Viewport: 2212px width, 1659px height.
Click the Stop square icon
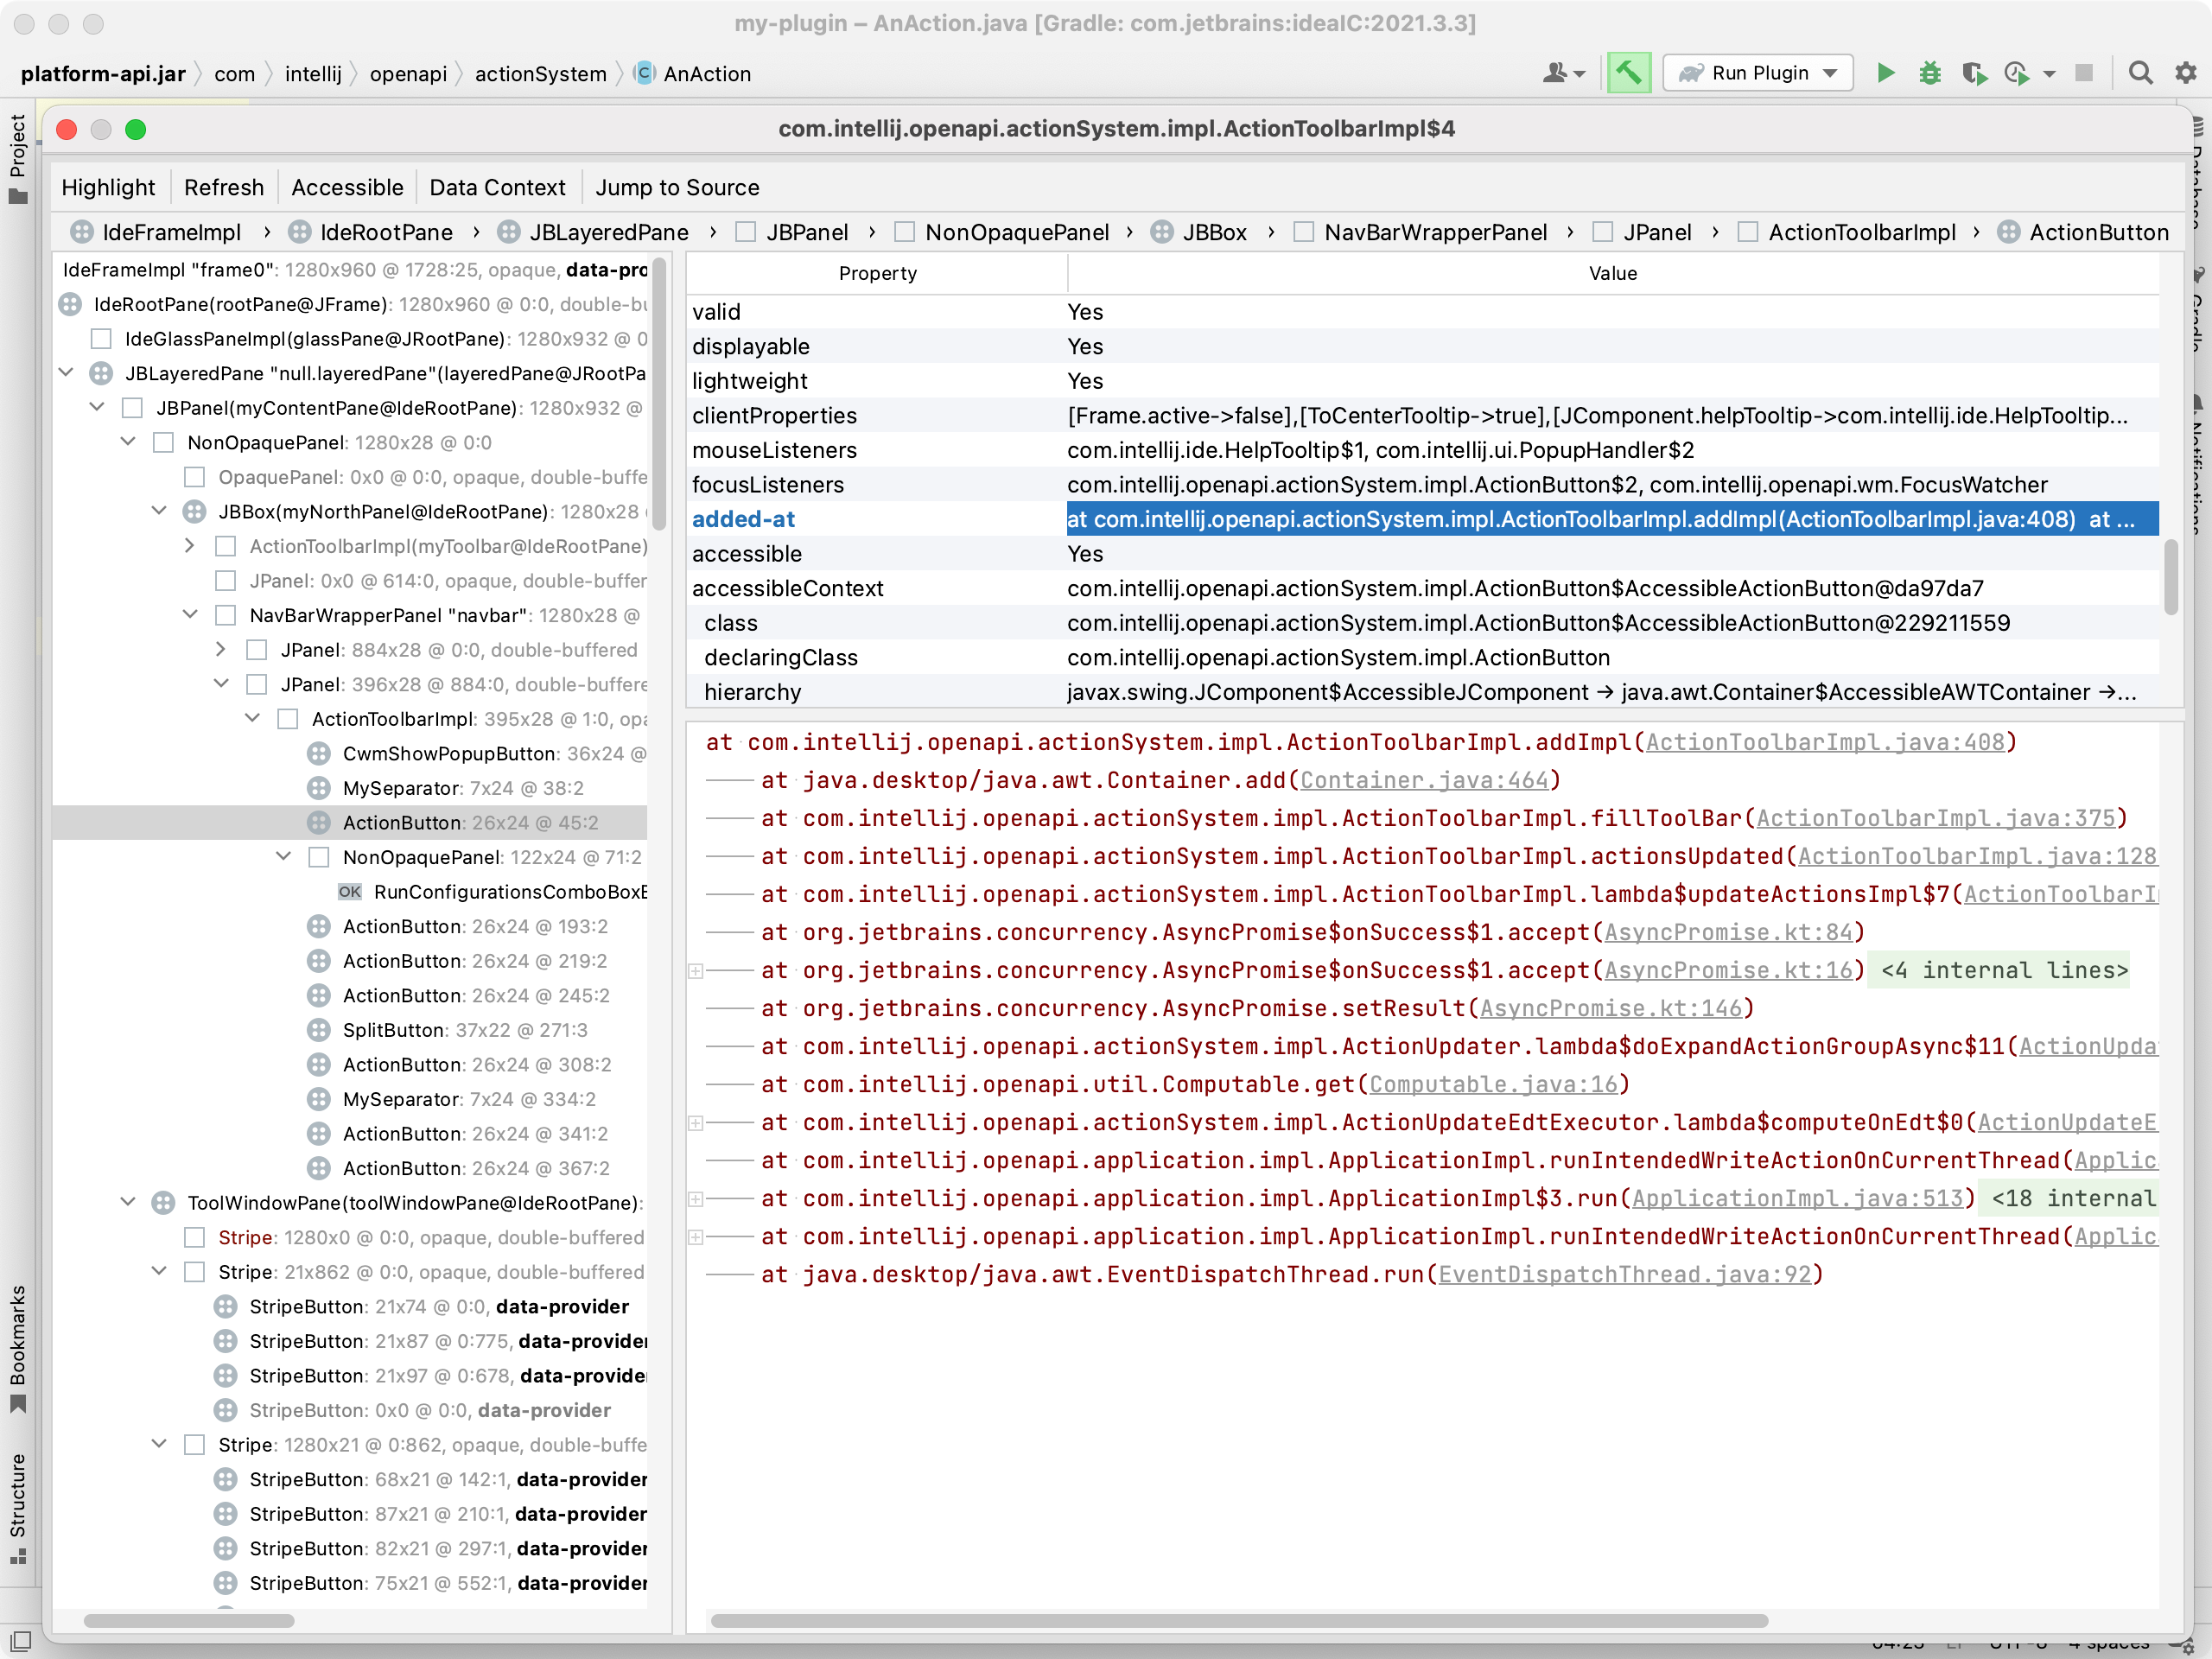pos(2084,73)
